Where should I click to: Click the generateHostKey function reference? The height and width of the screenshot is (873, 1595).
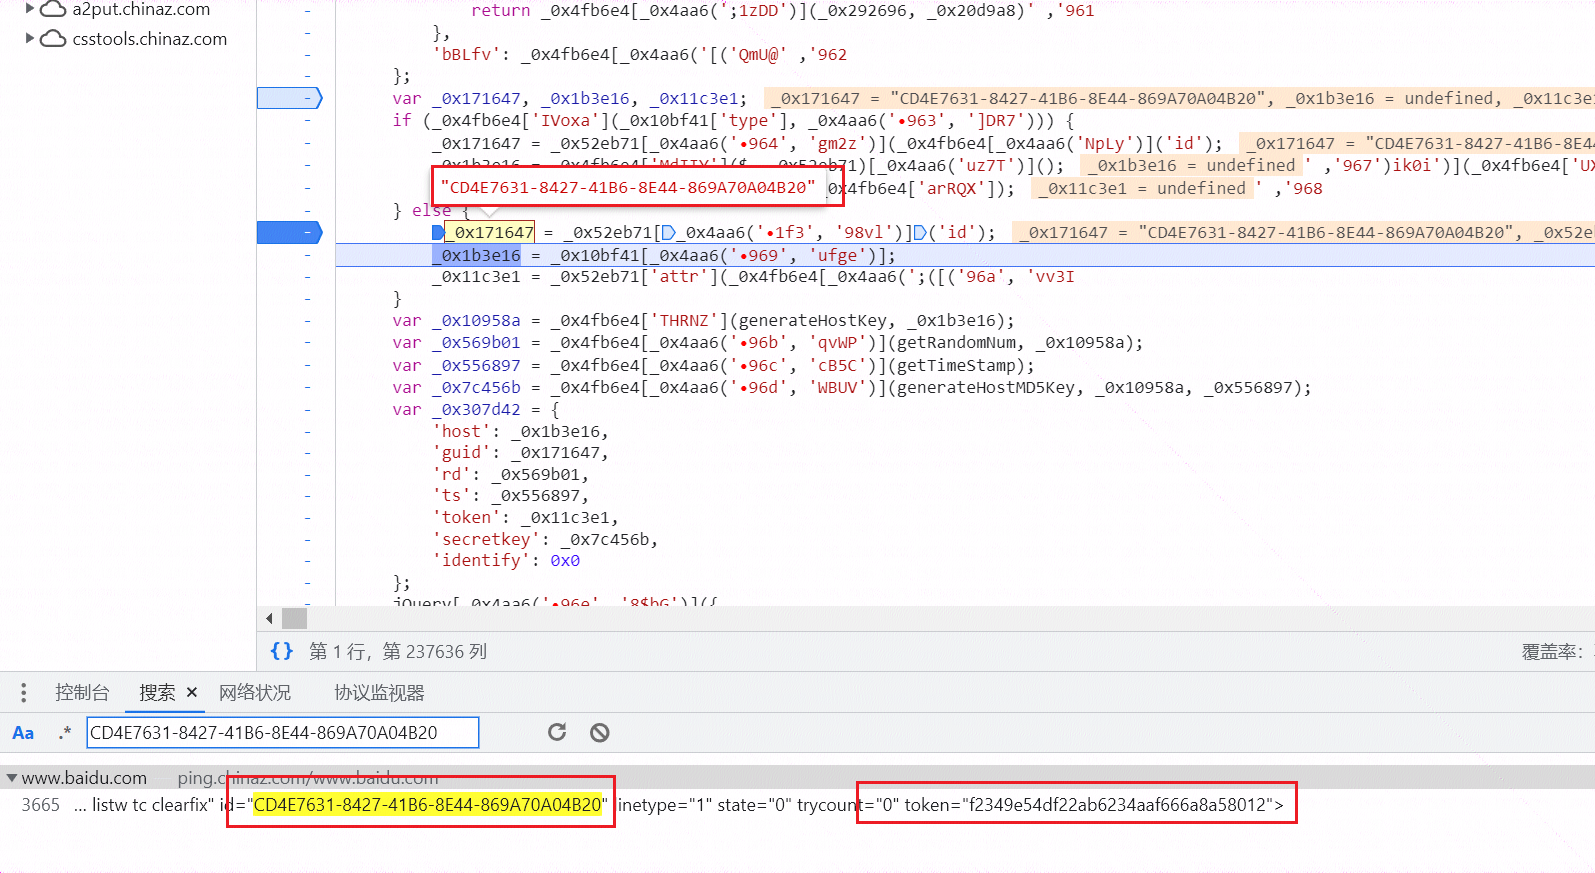click(812, 321)
